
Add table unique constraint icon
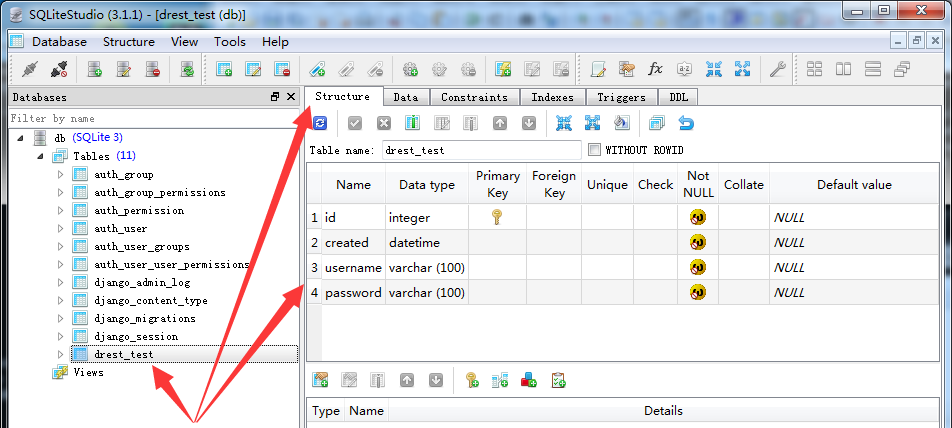point(529,380)
